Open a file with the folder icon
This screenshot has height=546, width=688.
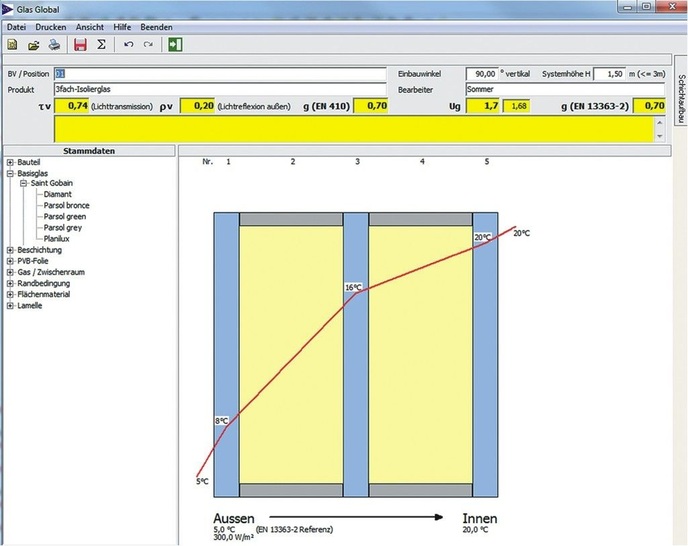click(32, 45)
